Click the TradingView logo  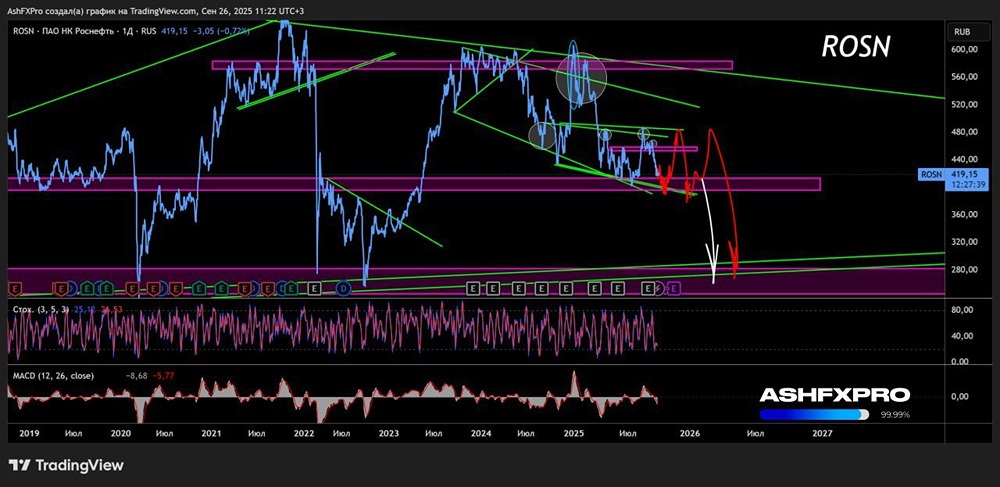pos(66,465)
